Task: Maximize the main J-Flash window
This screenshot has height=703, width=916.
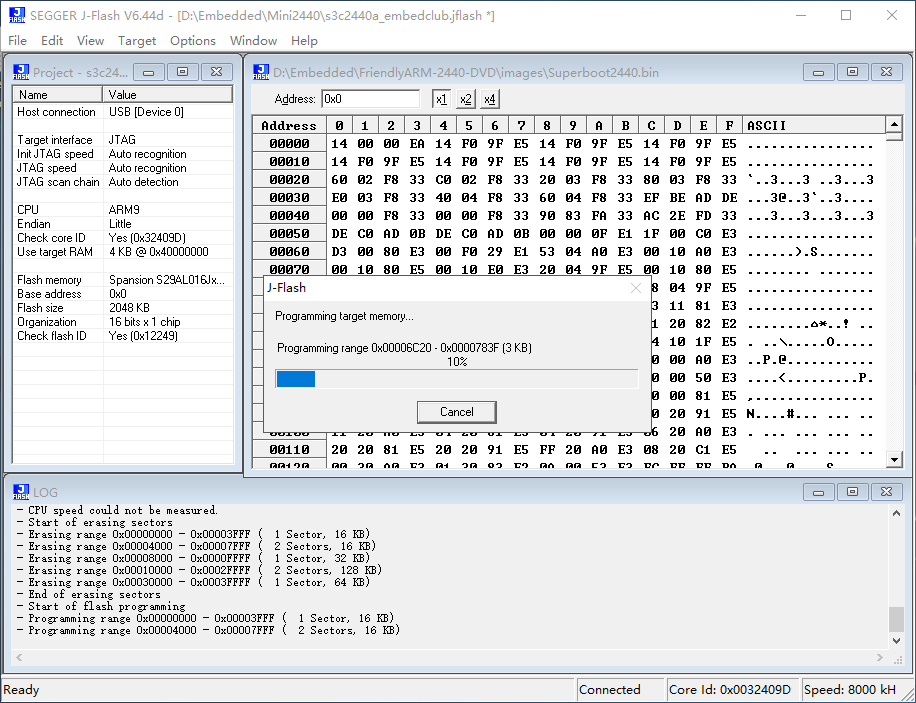Action: [846, 15]
